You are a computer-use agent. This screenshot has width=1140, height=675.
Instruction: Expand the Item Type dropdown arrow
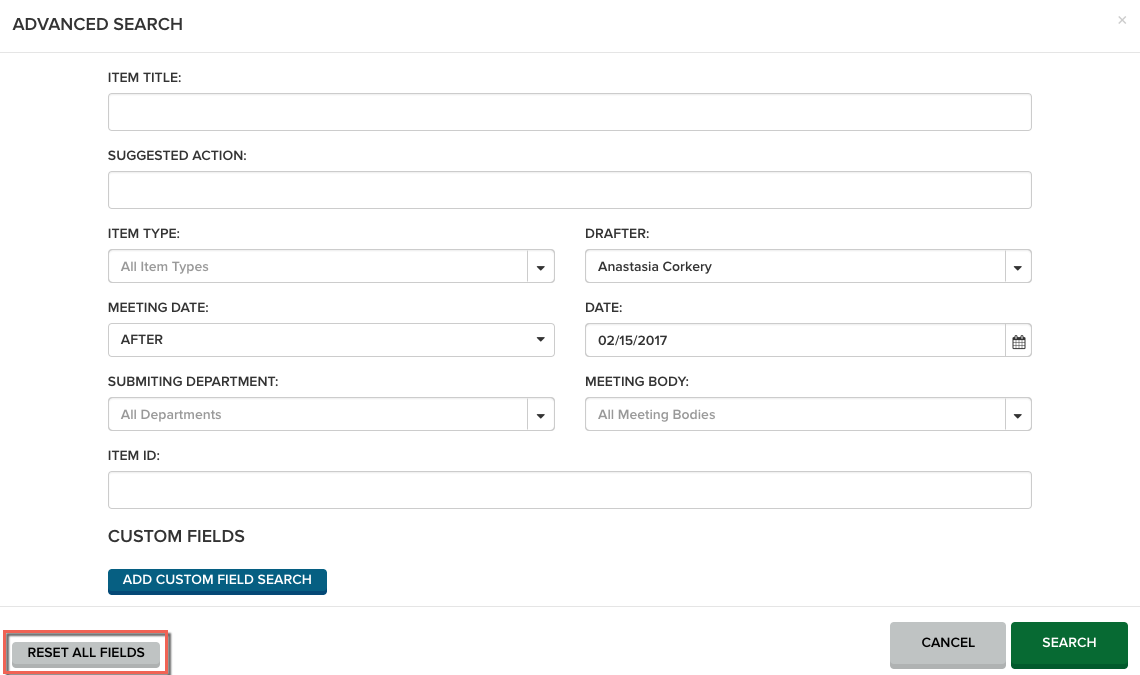pyautogui.click(x=541, y=267)
